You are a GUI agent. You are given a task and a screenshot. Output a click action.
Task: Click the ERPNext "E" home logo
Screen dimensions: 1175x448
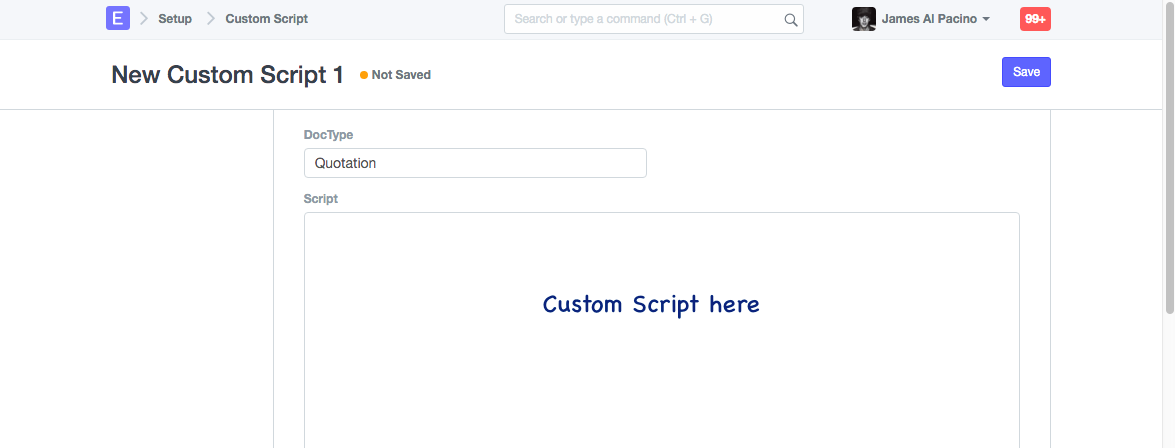(117, 18)
